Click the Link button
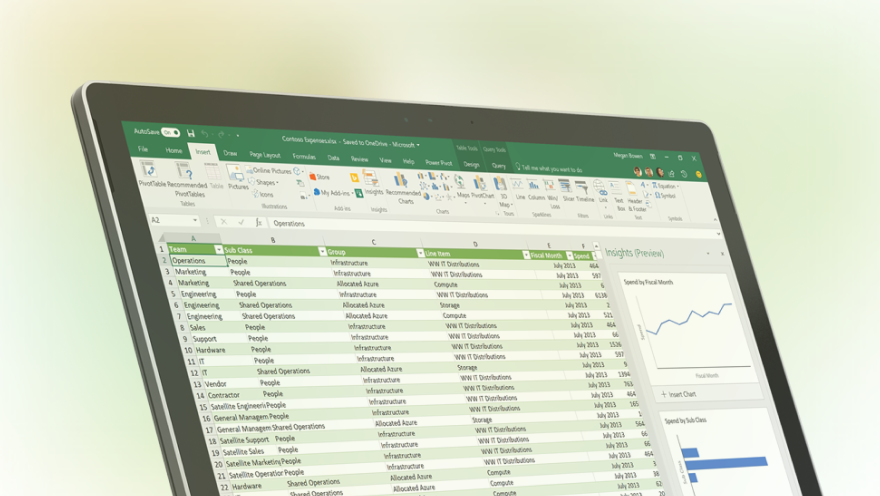The height and width of the screenshot is (496, 880). point(602,194)
